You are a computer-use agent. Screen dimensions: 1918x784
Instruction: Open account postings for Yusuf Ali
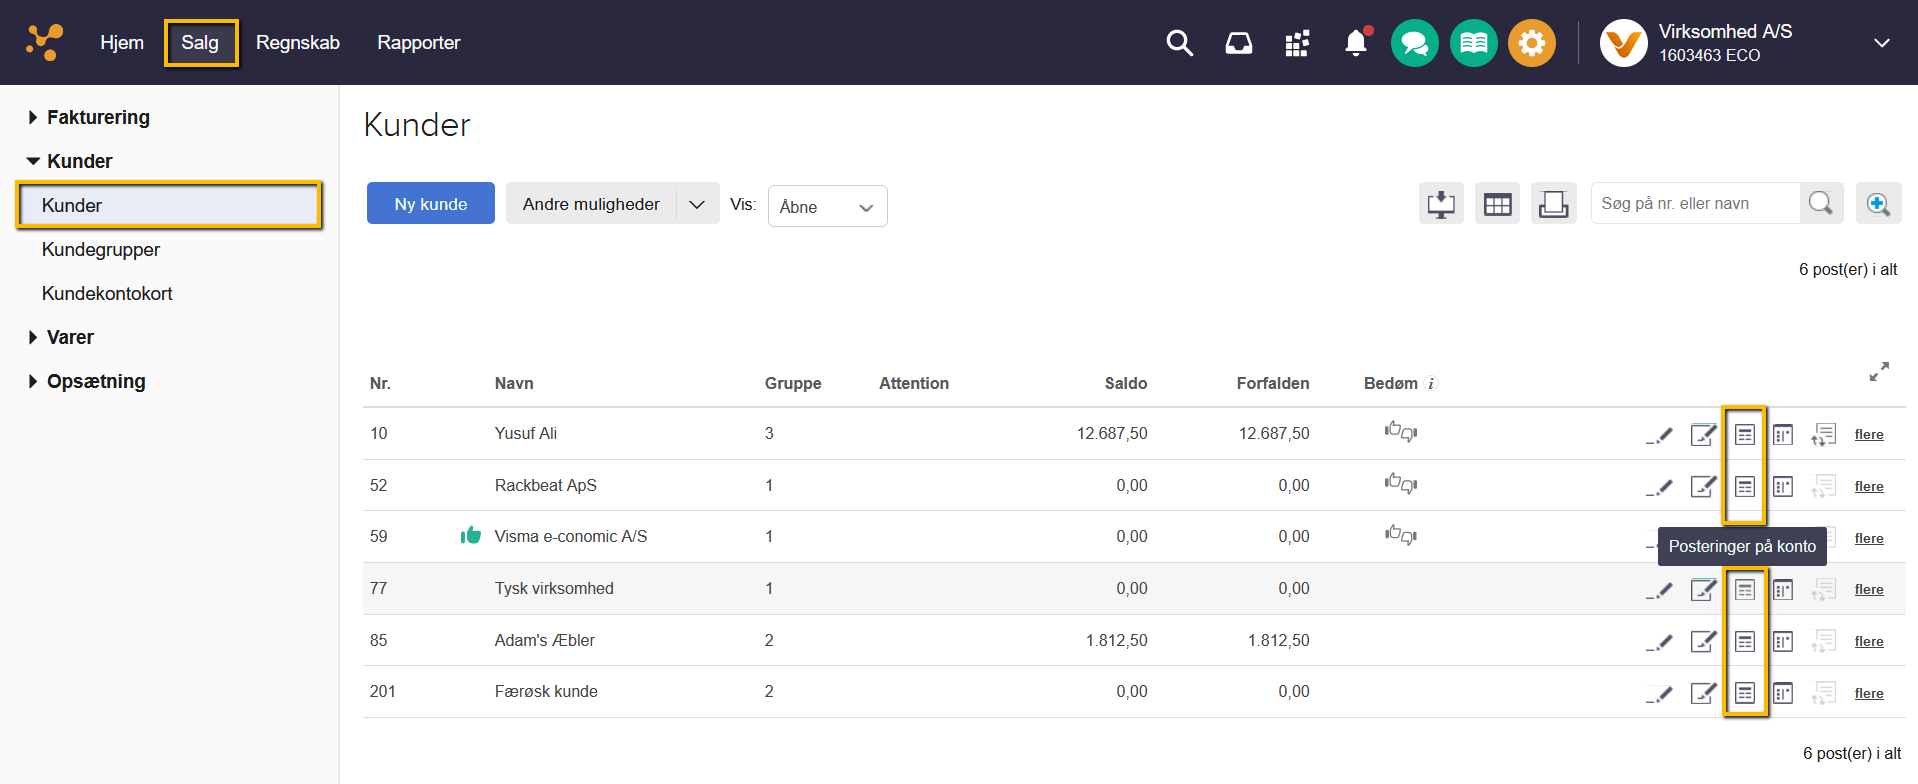(1744, 434)
